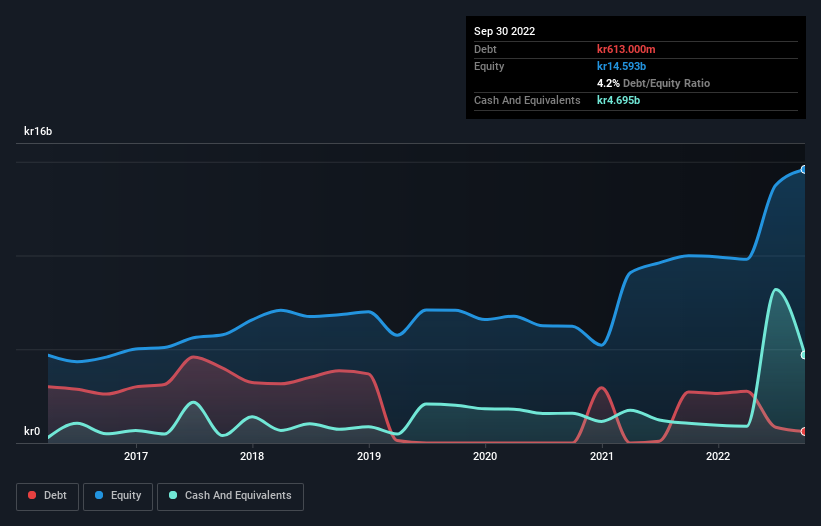Click the 2019 axis label
The width and height of the screenshot is (821, 526).
tap(369, 456)
